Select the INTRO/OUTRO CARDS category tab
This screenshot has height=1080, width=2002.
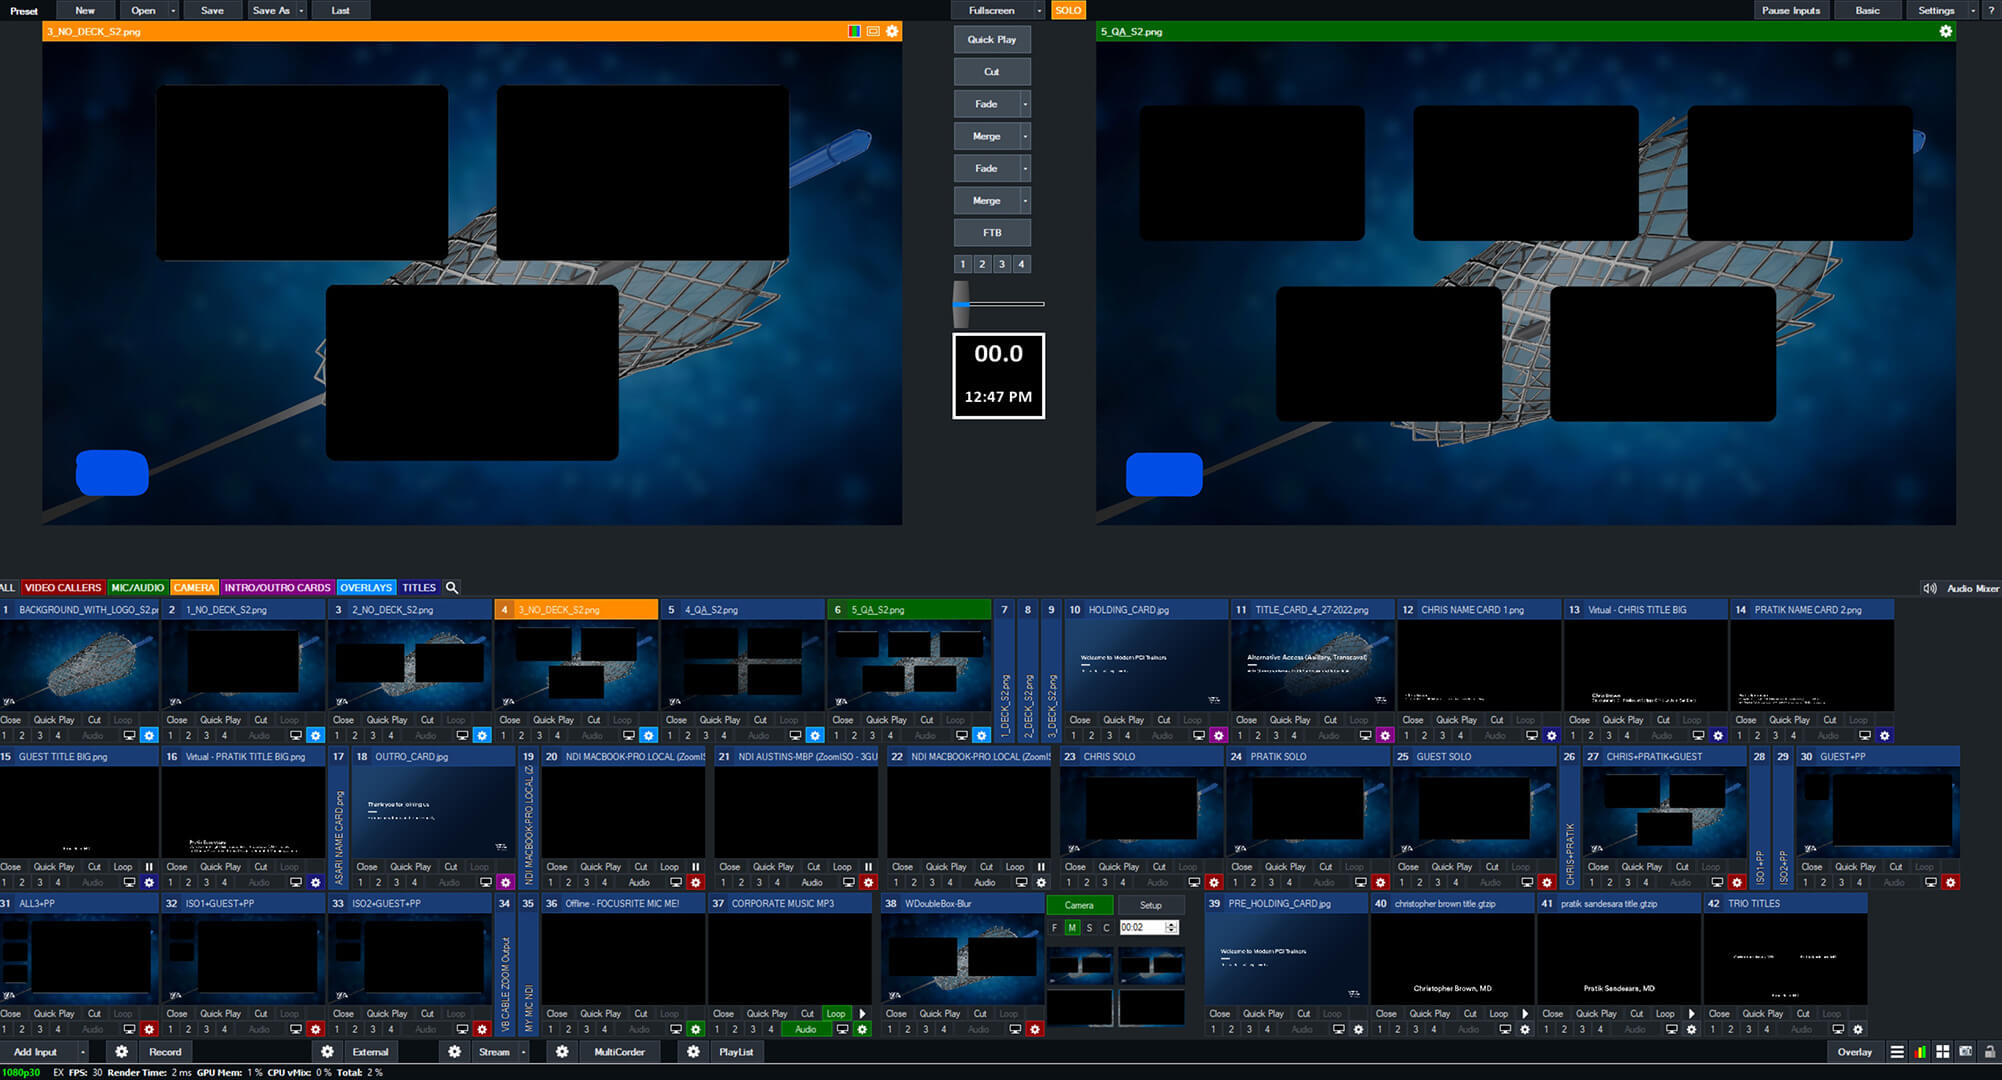point(278,587)
